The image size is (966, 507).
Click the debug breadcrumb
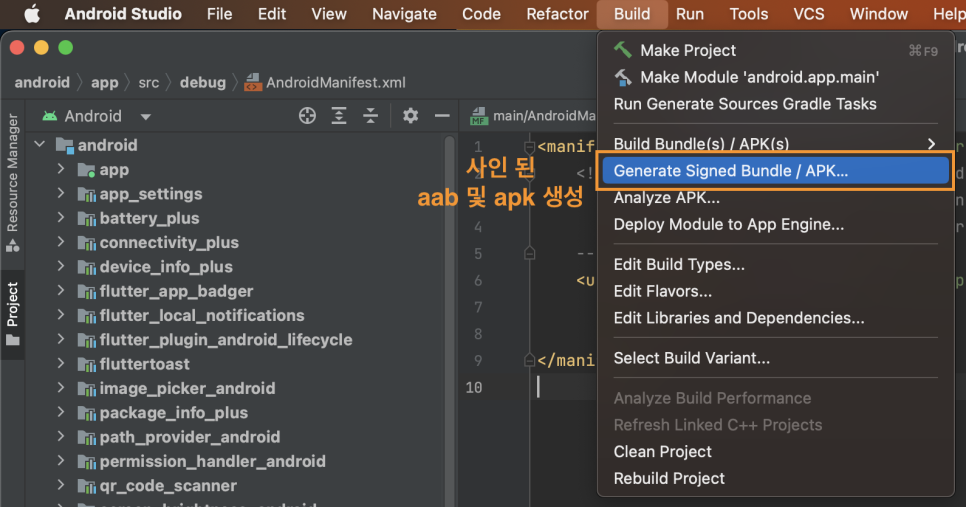coord(203,83)
